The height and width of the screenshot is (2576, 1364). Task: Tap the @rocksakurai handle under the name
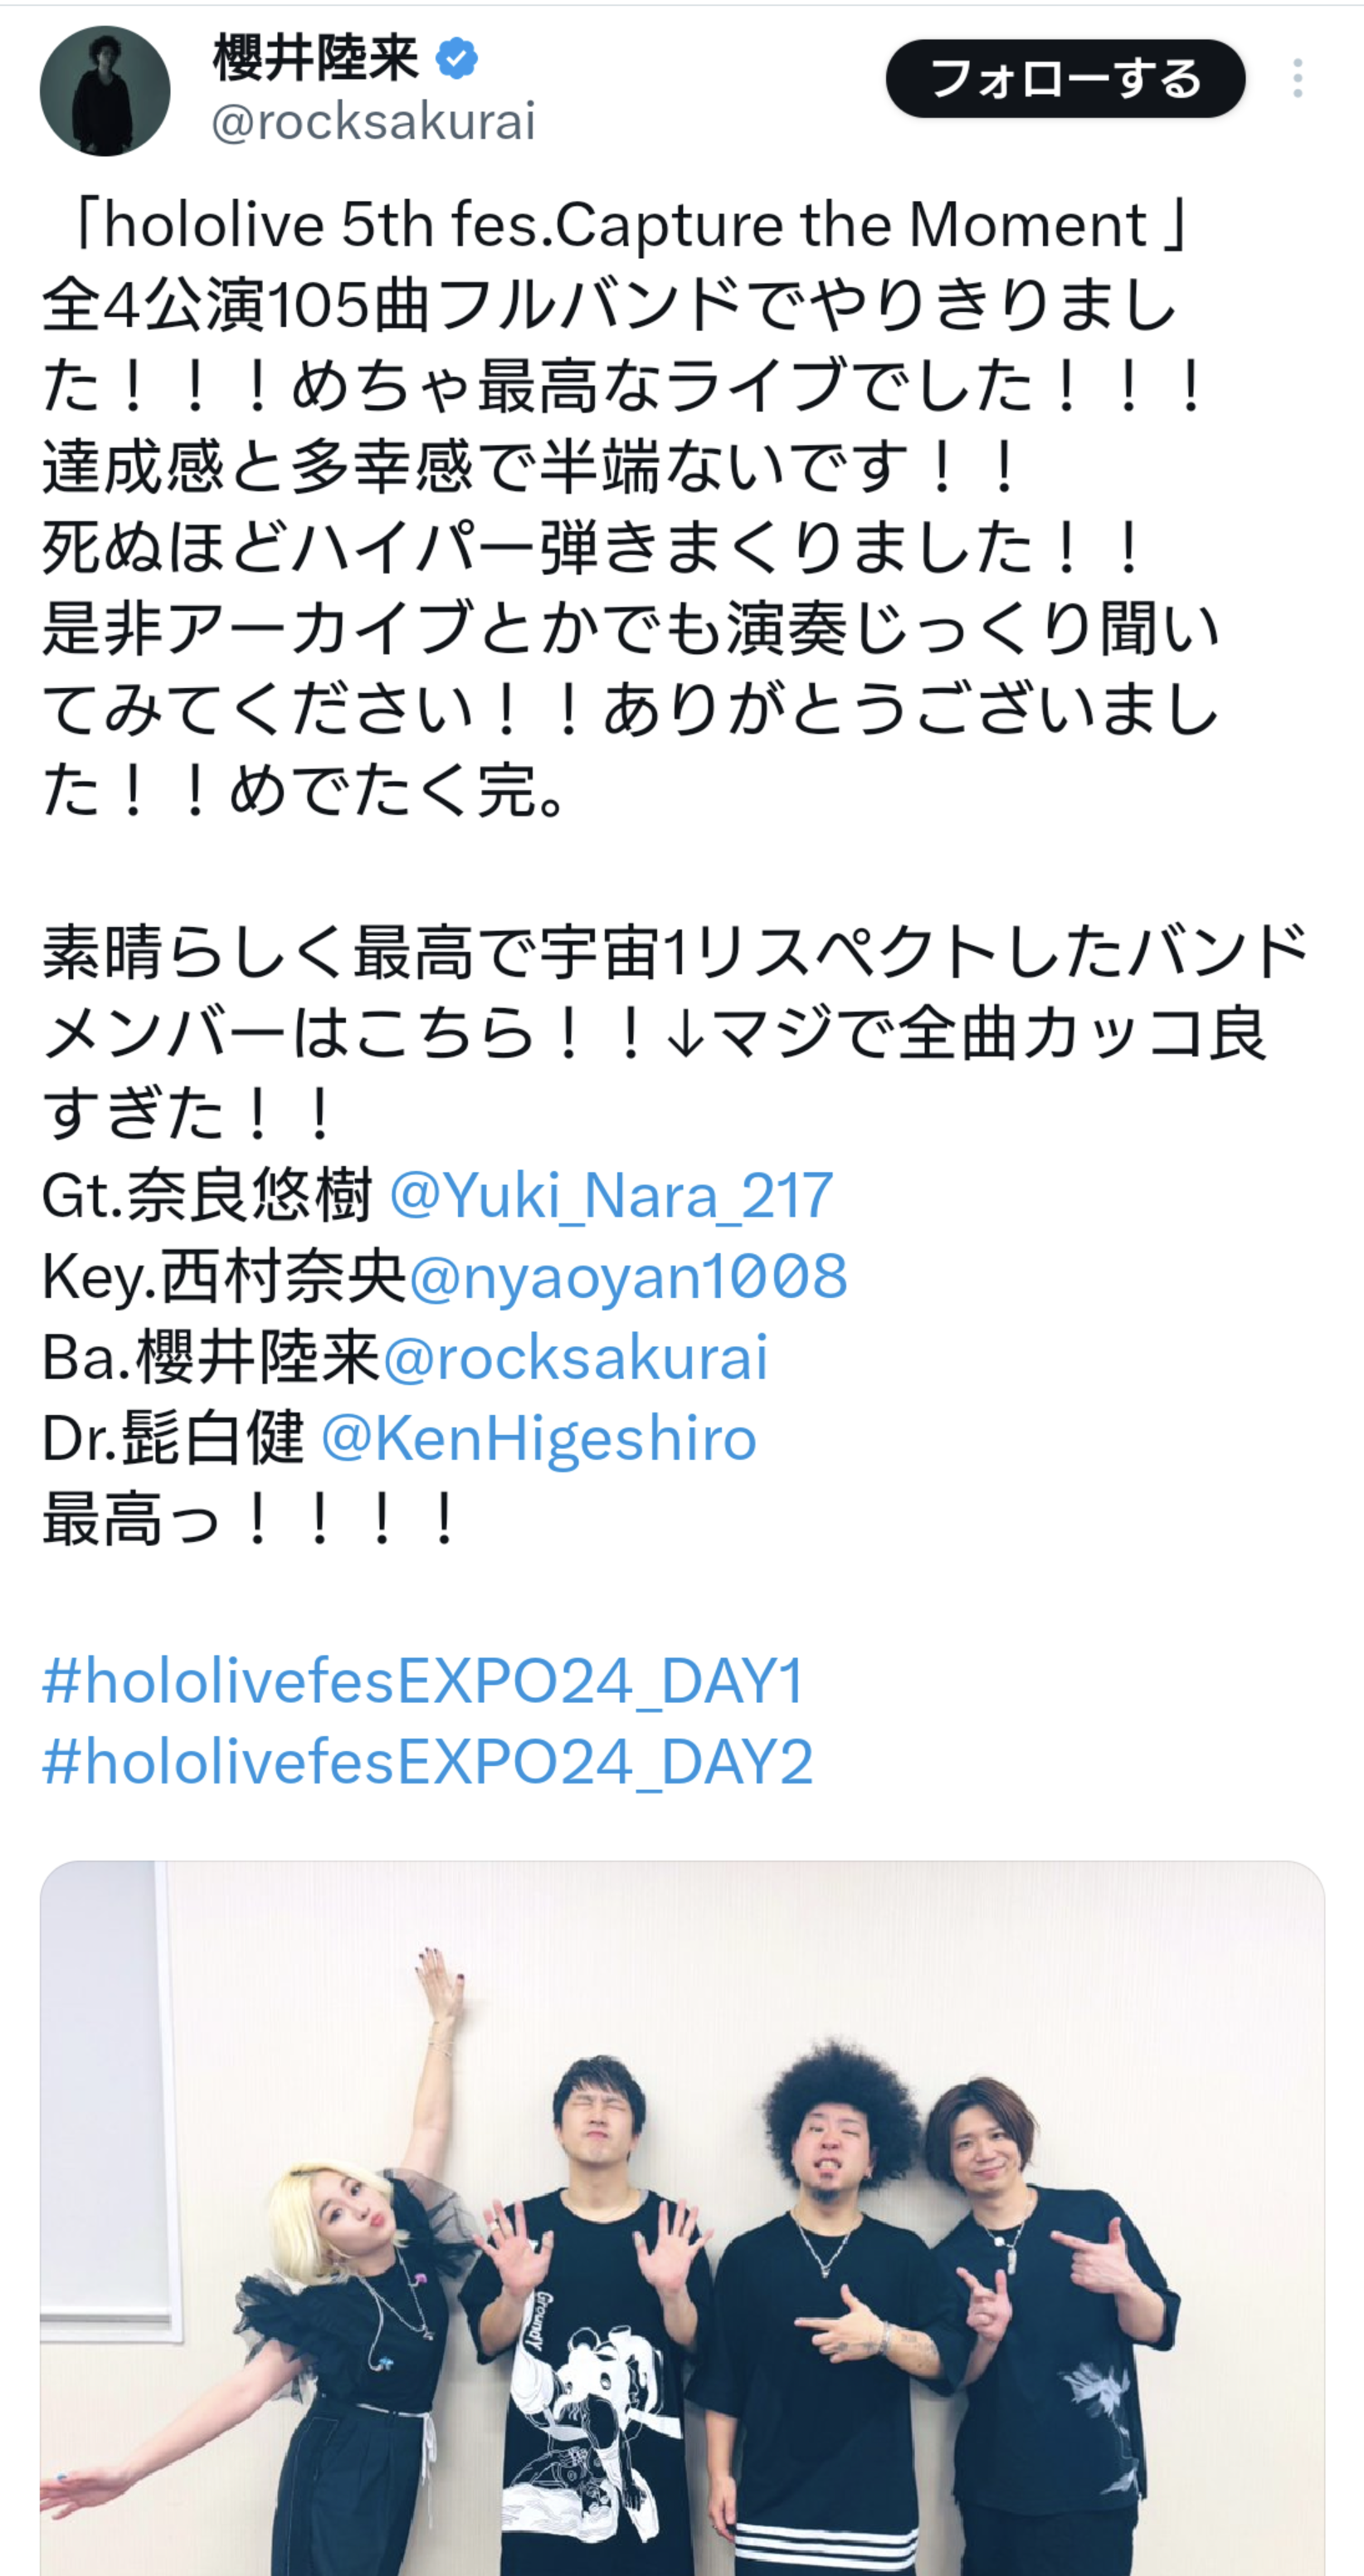[374, 122]
